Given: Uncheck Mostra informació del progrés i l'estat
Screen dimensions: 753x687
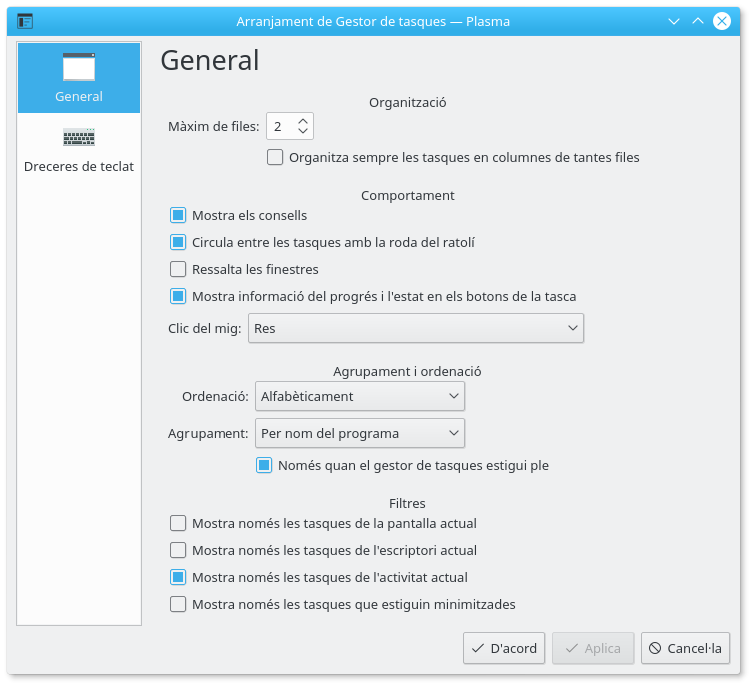Looking at the screenshot, I should click(x=178, y=296).
